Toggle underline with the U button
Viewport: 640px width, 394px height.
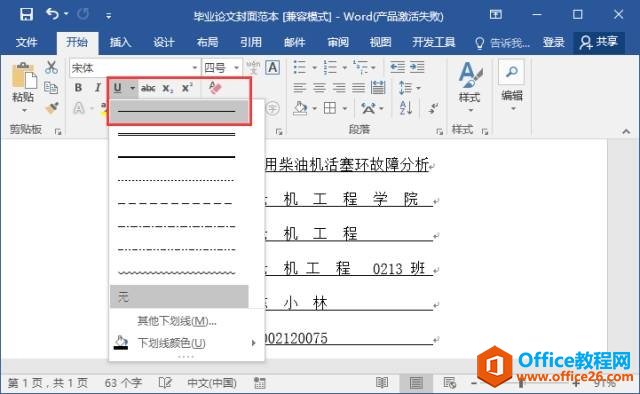pyautogui.click(x=118, y=88)
